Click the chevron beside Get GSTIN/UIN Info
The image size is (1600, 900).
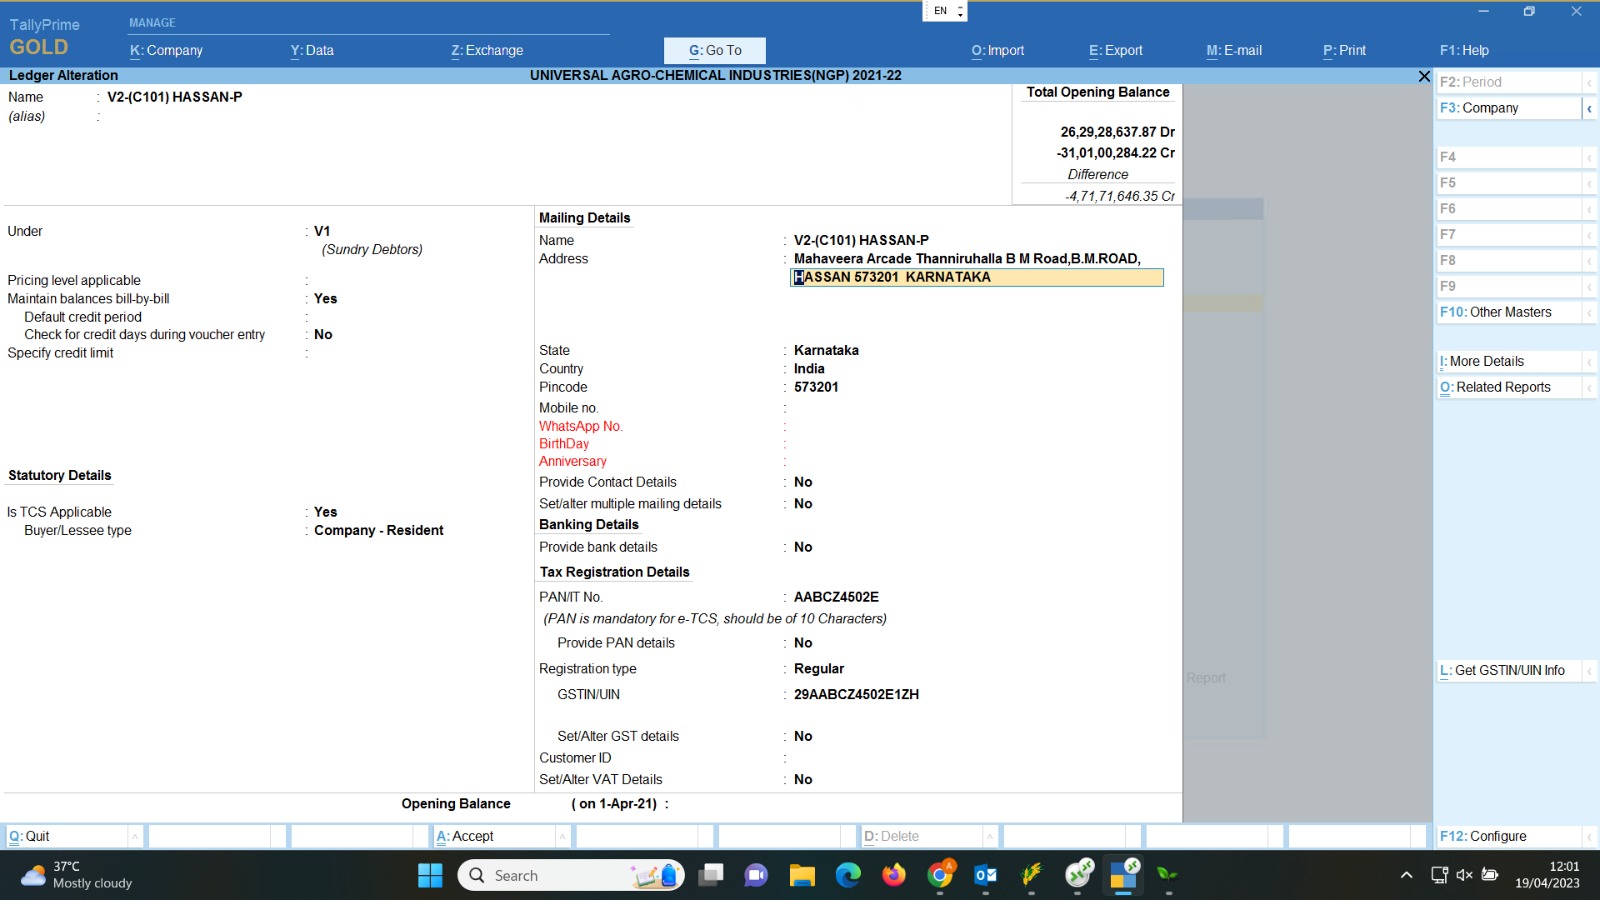(1589, 671)
